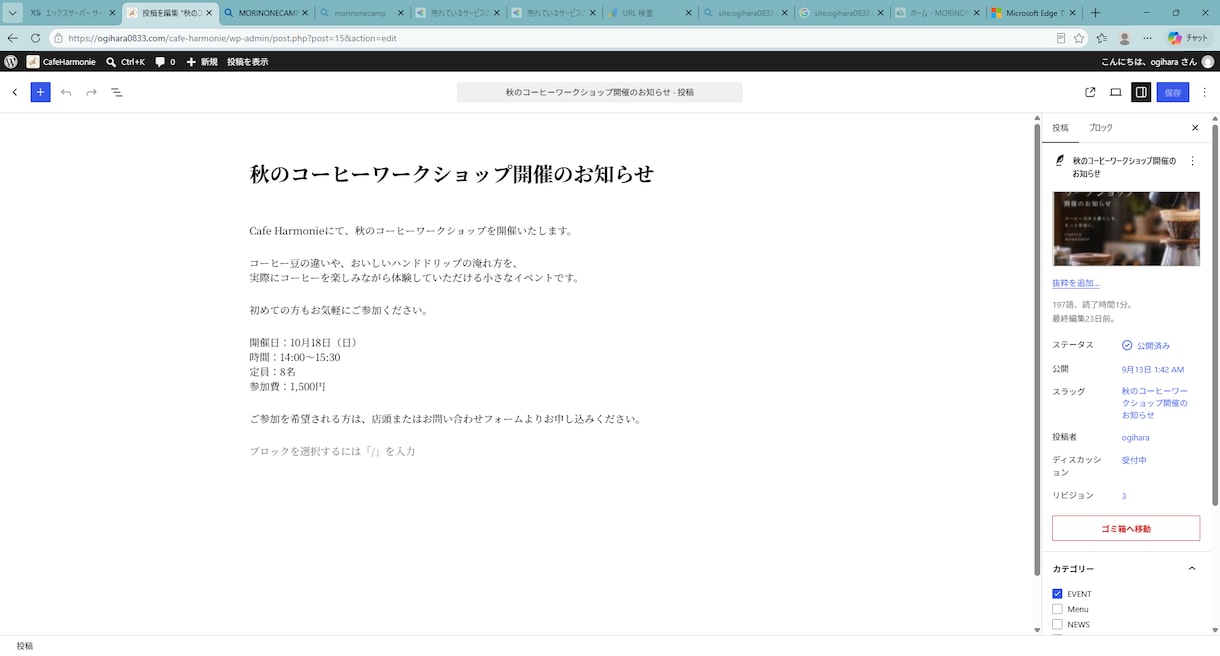Click the featured image thumbnail

pos(1126,228)
